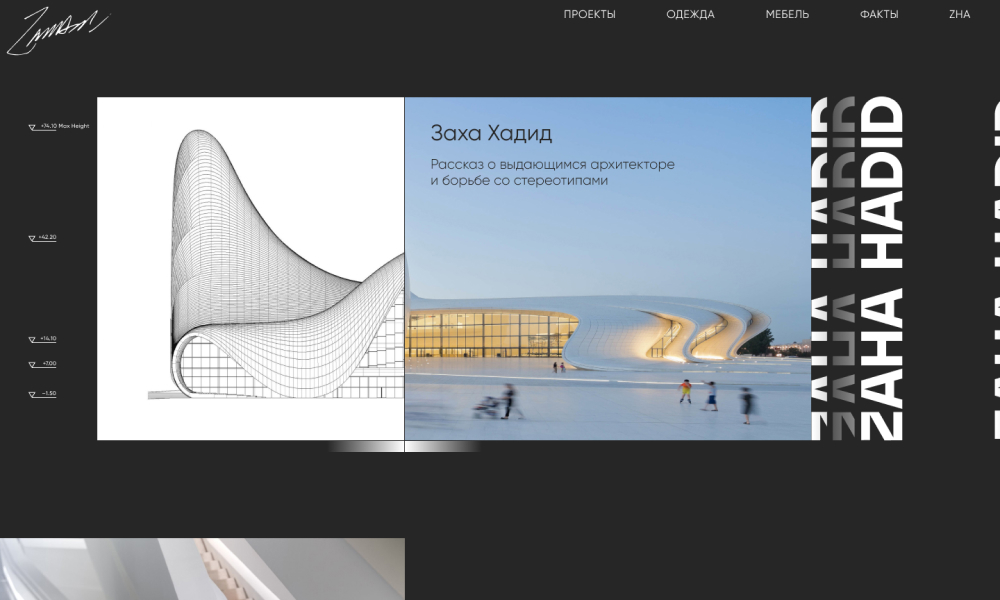Click the wireframe building drawing
Viewport: 1000px width, 600px height.
250,268
